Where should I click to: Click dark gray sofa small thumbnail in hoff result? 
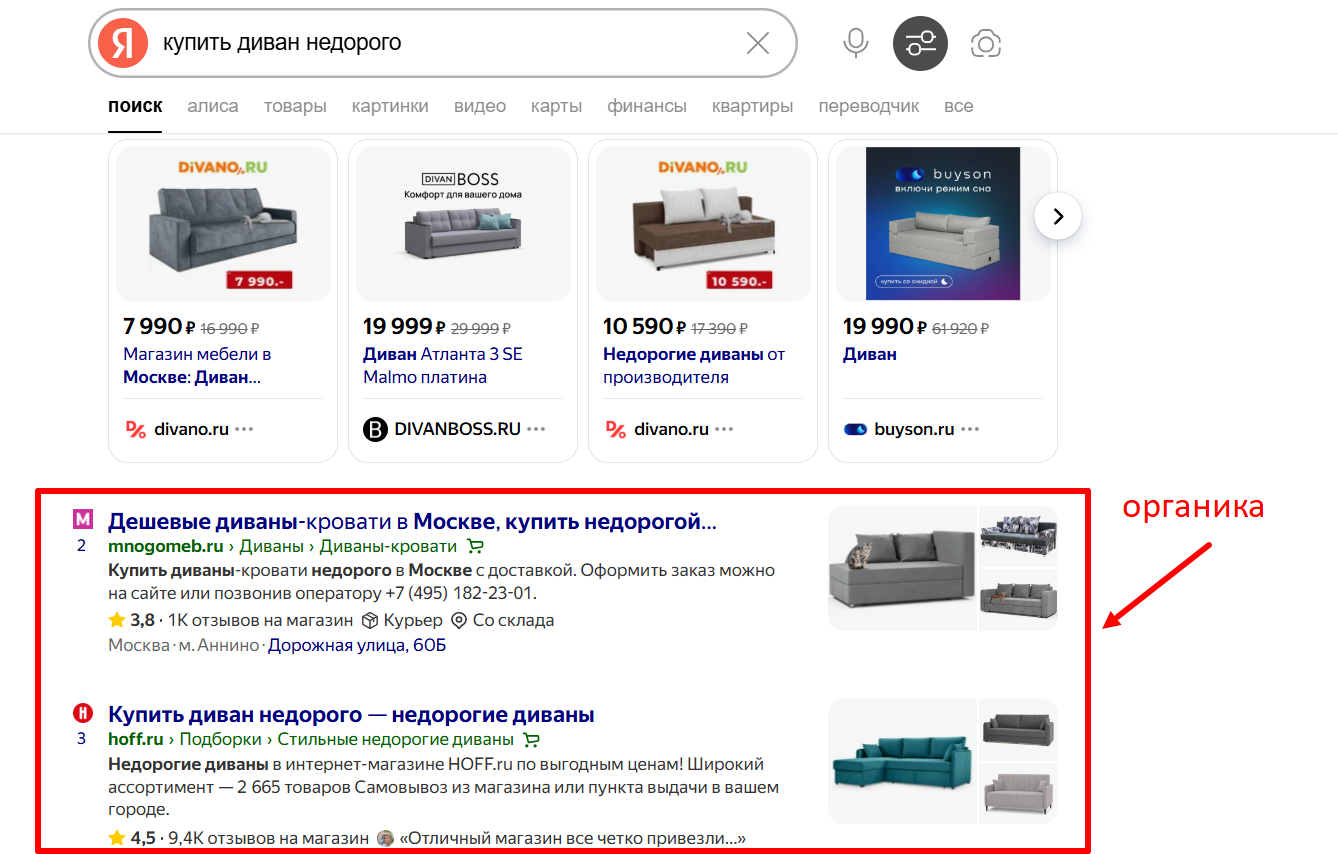point(1018,730)
